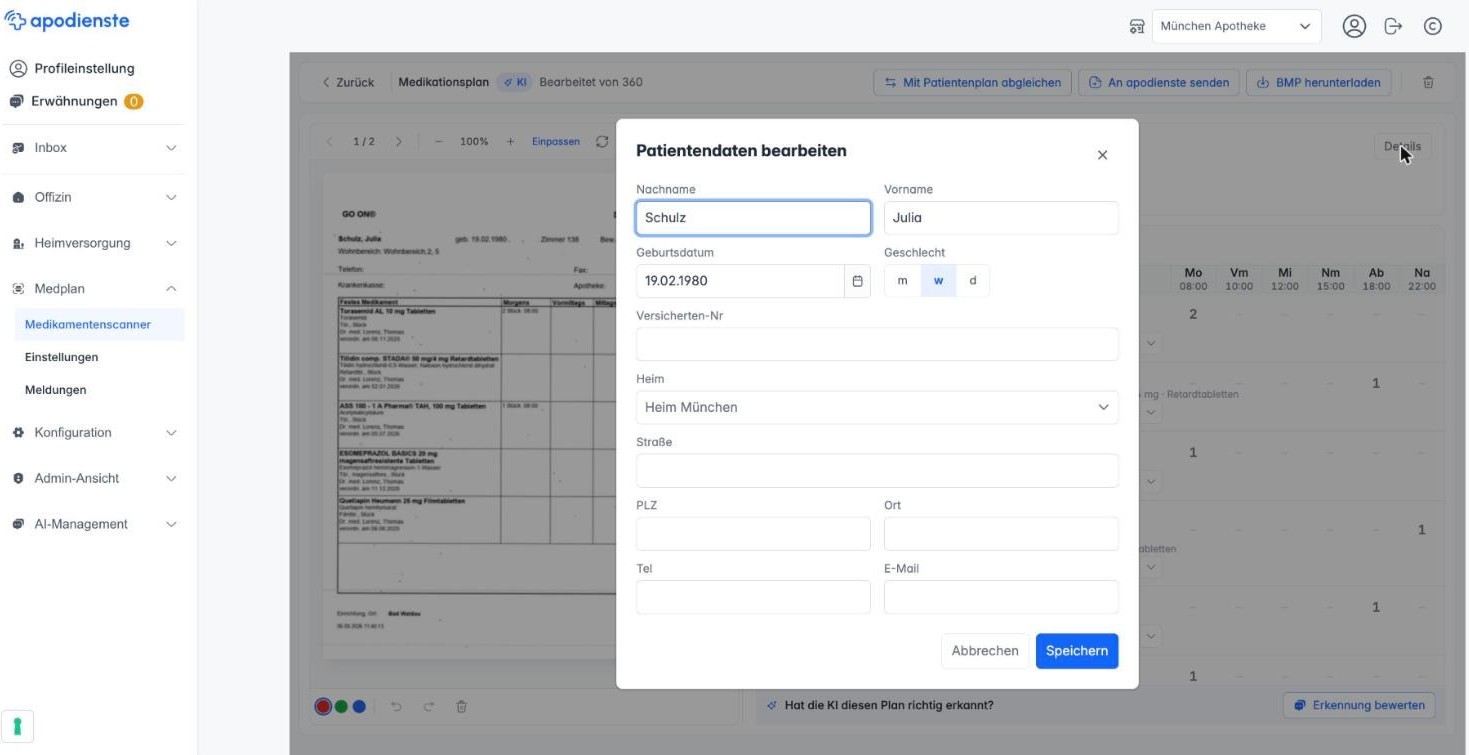Select the green annotation color
Image resolution: width=1469 pixels, height=755 pixels.
(x=341, y=706)
